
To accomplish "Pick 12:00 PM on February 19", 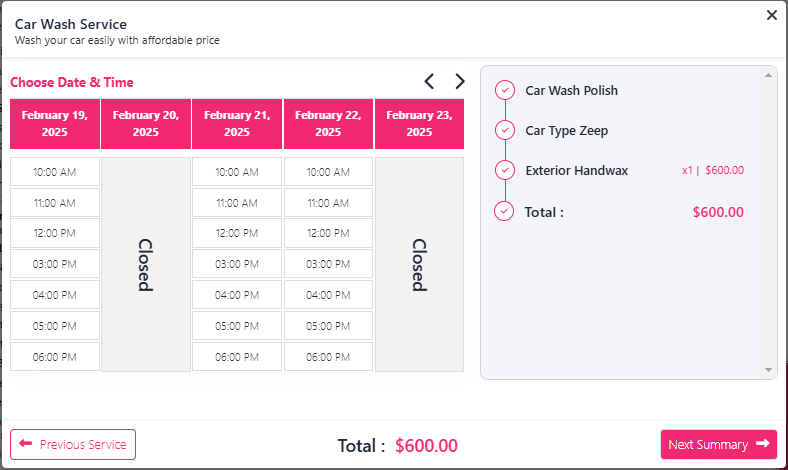I will (x=55, y=233).
